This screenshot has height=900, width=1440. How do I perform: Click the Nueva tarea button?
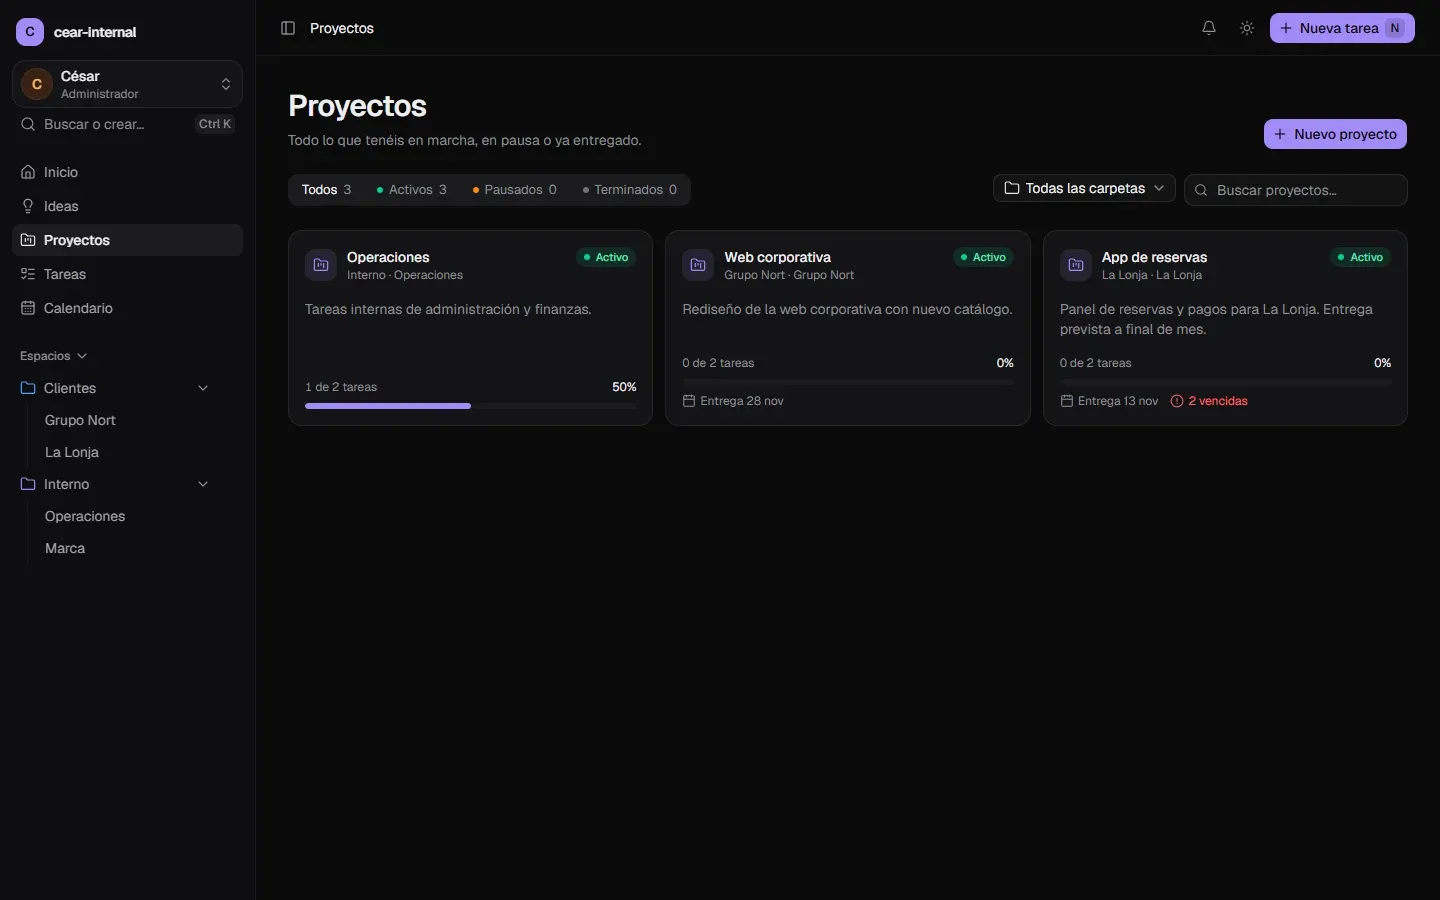pos(1342,28)
